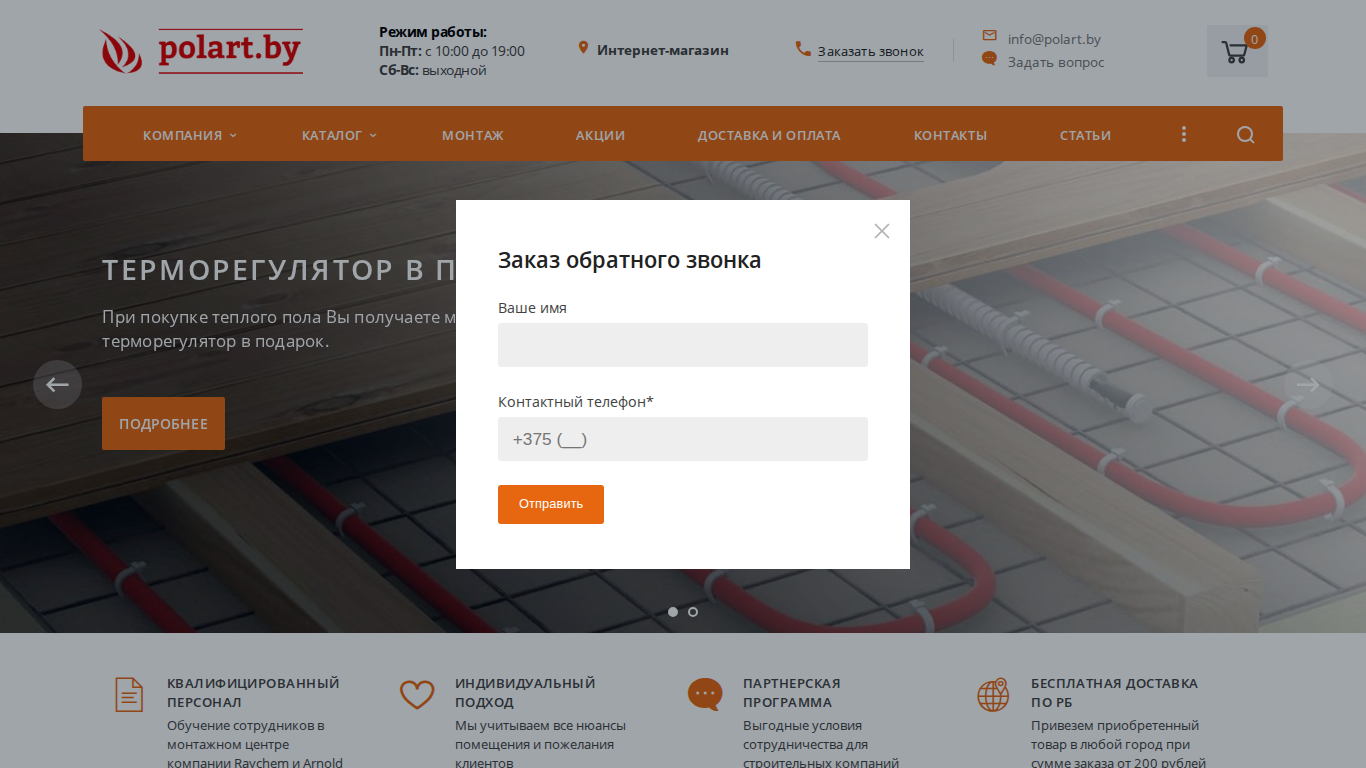Click the Режим работы text
Screen dimensions: 1366x768
click(433, 32)
